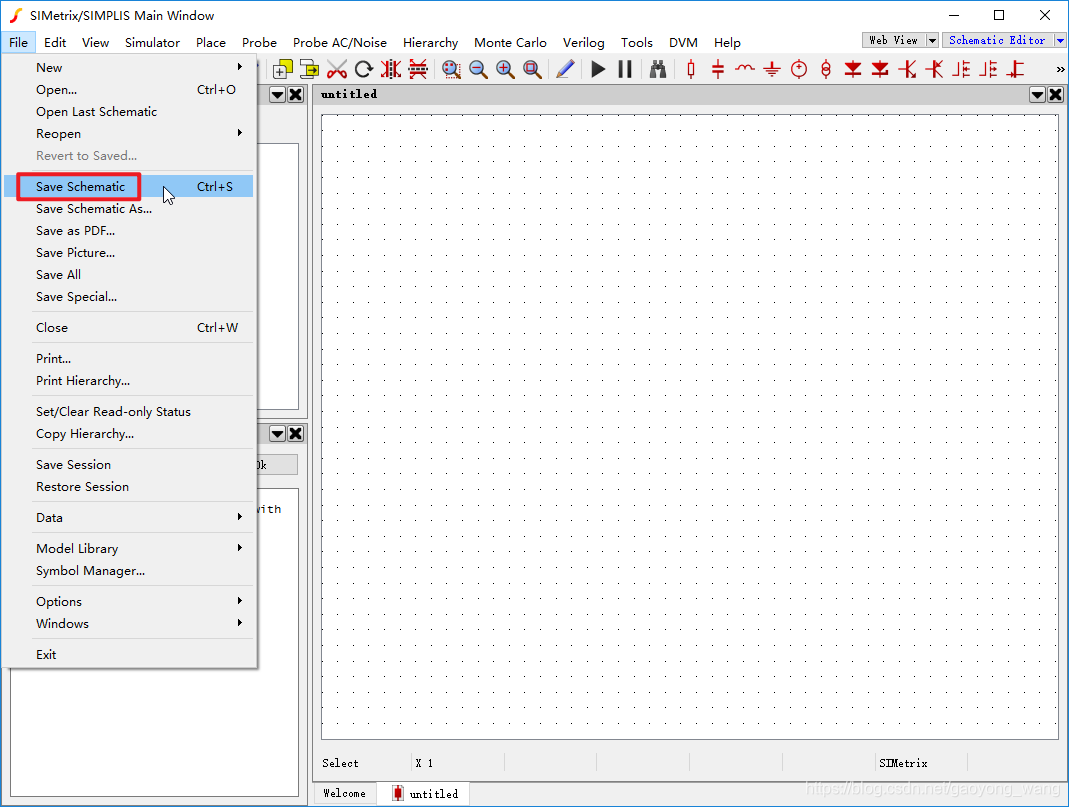This screenshot has height=807, width=1069.
Task: Choose Print... from File menu
Action: pyautogui.click(x=129, y=359)
